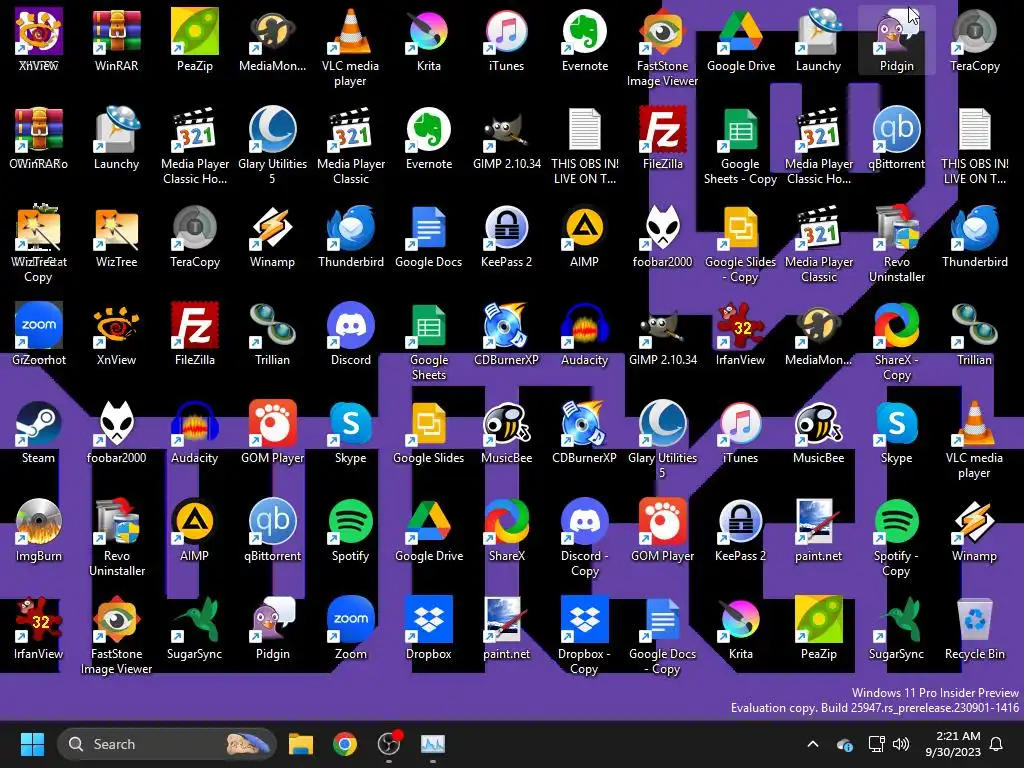
Task: Select the Evernote icon next to FastStone
Action: (x=584, y=40)
